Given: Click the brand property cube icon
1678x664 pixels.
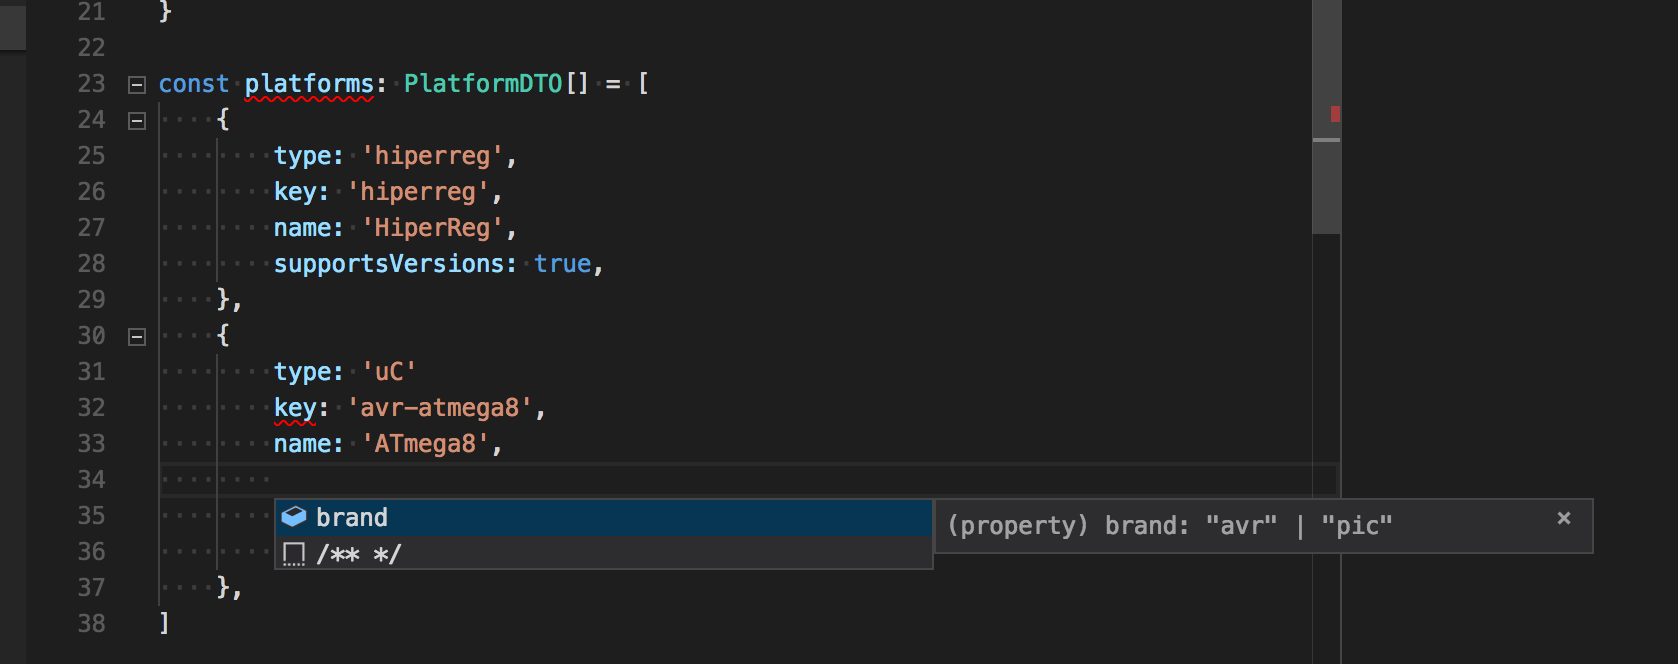Looking at the screenshot, I should tap(294, 517).
